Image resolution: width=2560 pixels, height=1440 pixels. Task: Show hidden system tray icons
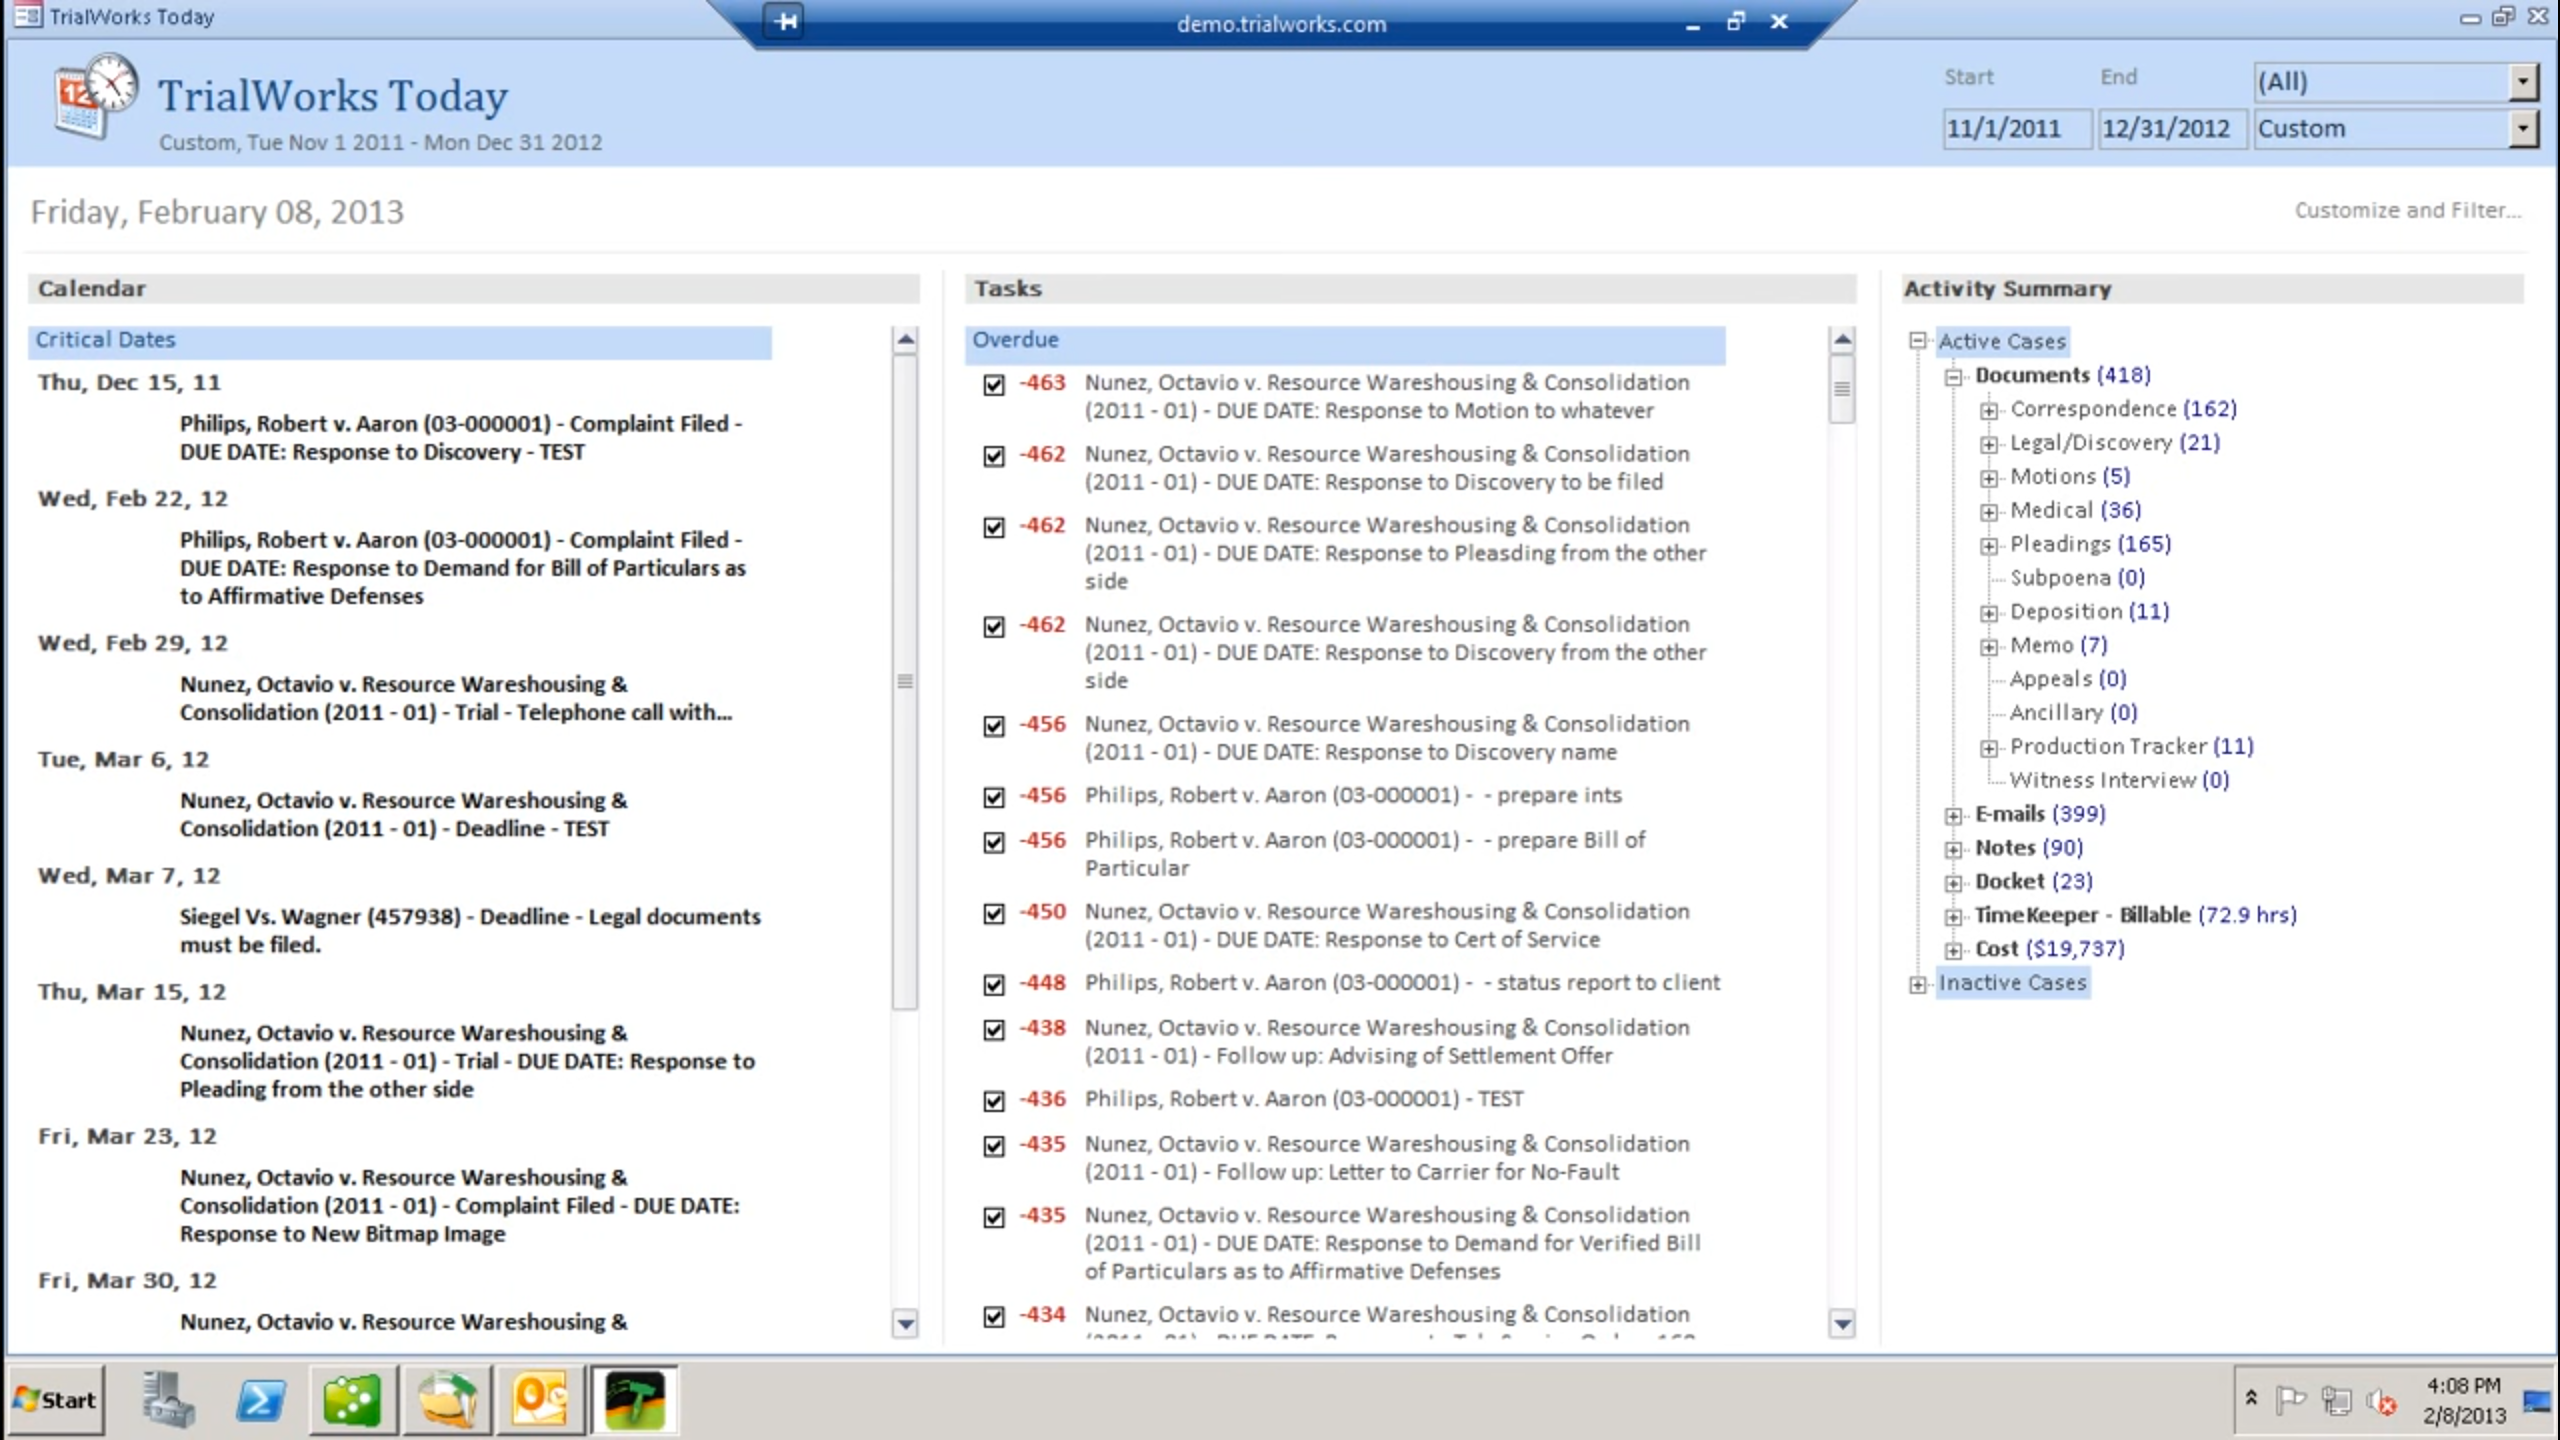point(2251,1399)
